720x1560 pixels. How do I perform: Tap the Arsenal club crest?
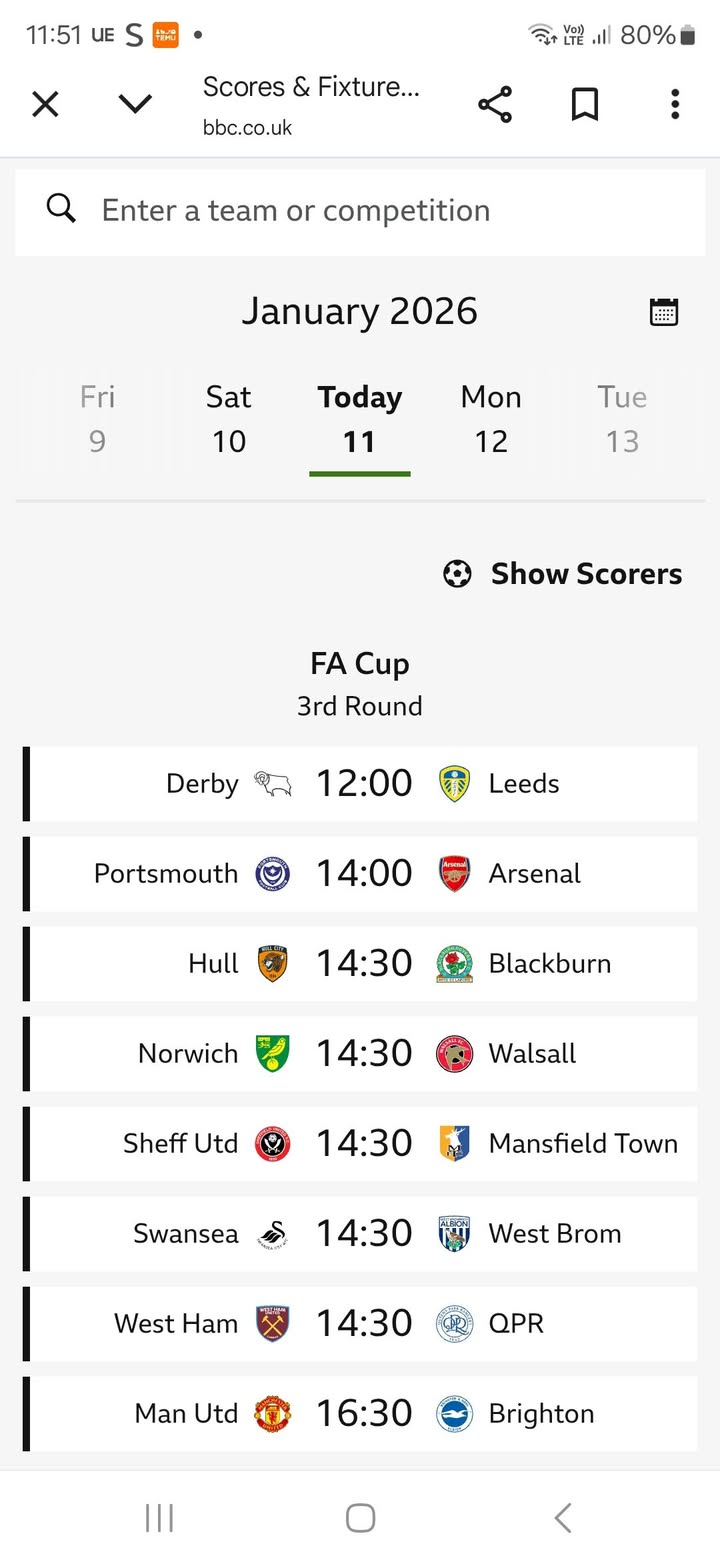pos(454,874)
